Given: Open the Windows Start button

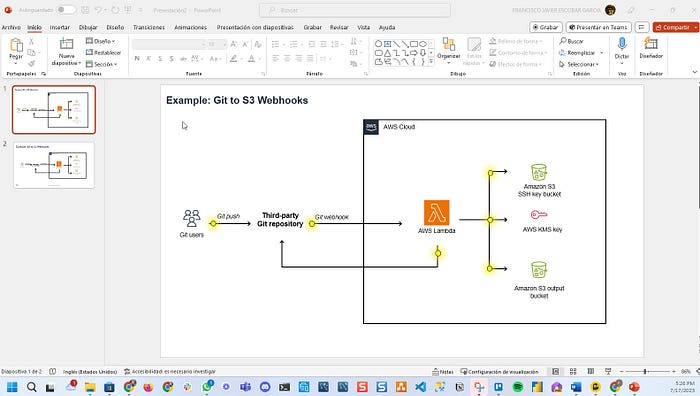Looking at the screenshot, I should [x=12, y=387].
